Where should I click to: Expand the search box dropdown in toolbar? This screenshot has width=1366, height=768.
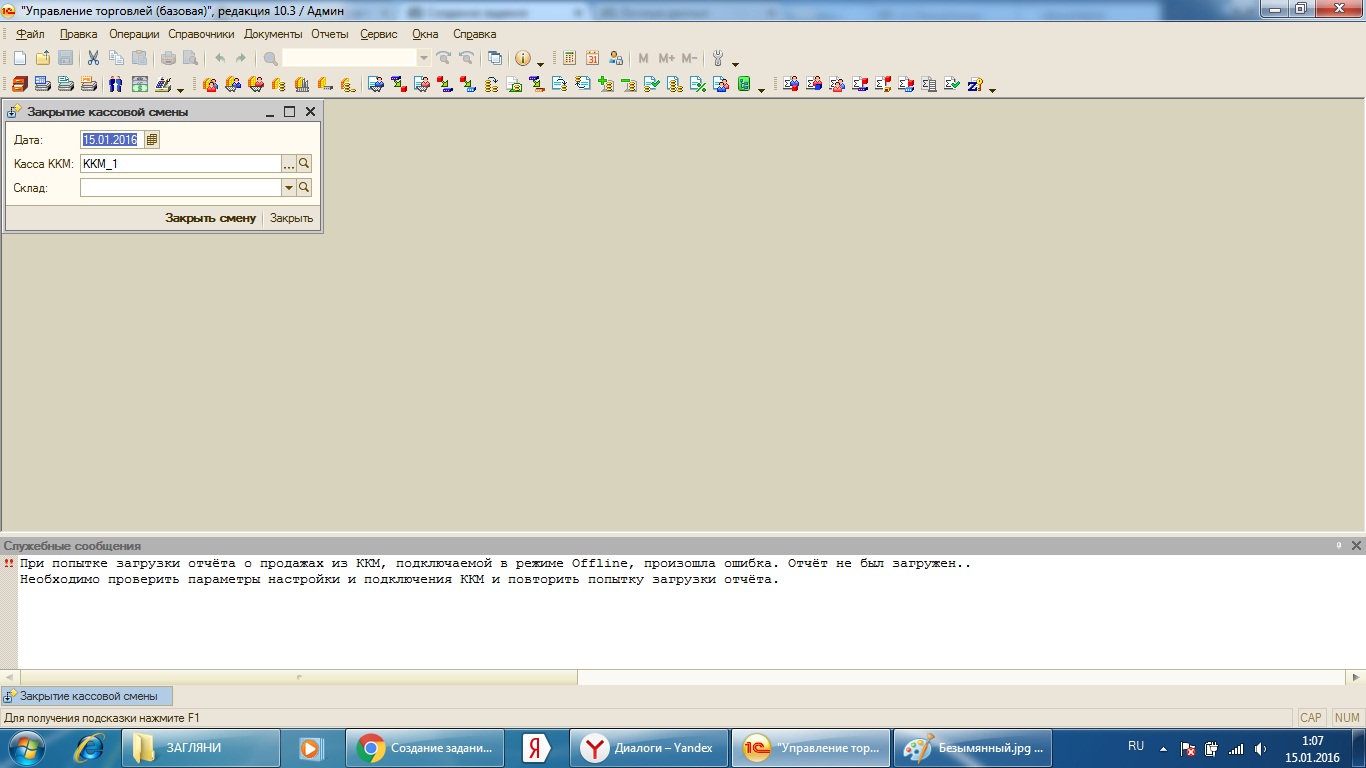tap(424, 59)
